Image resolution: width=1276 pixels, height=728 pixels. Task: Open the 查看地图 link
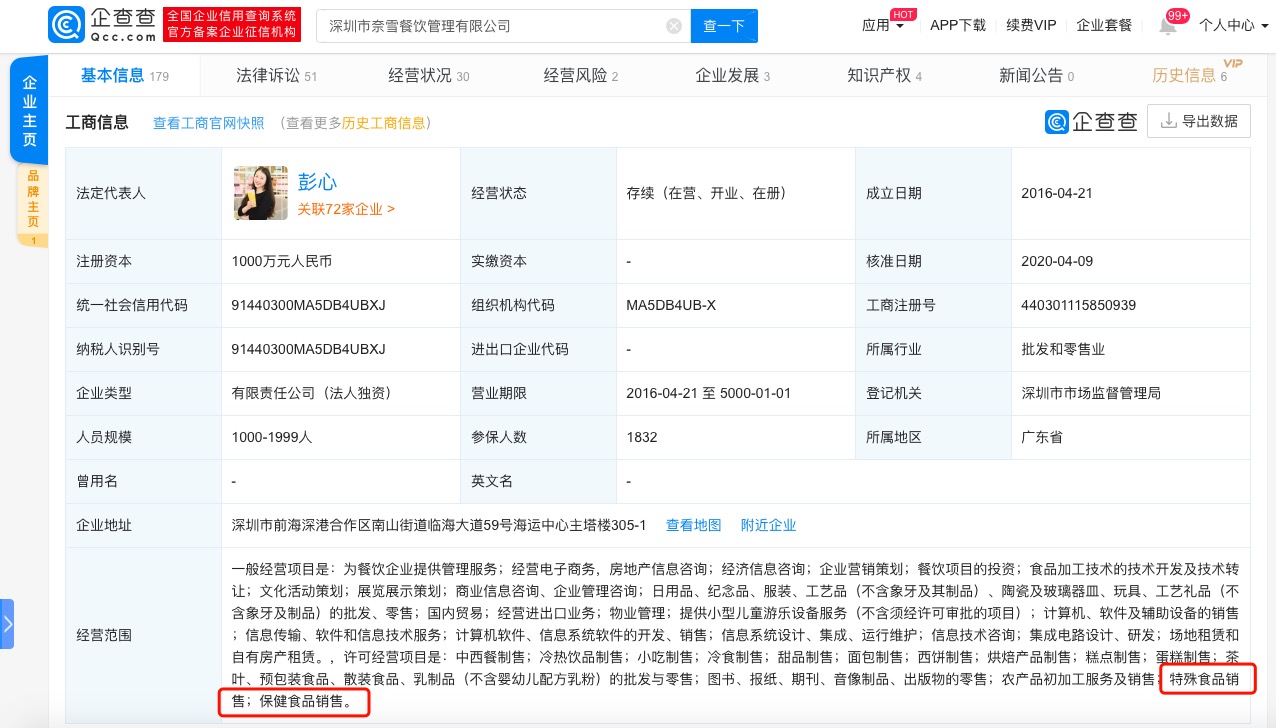(694, 525)
